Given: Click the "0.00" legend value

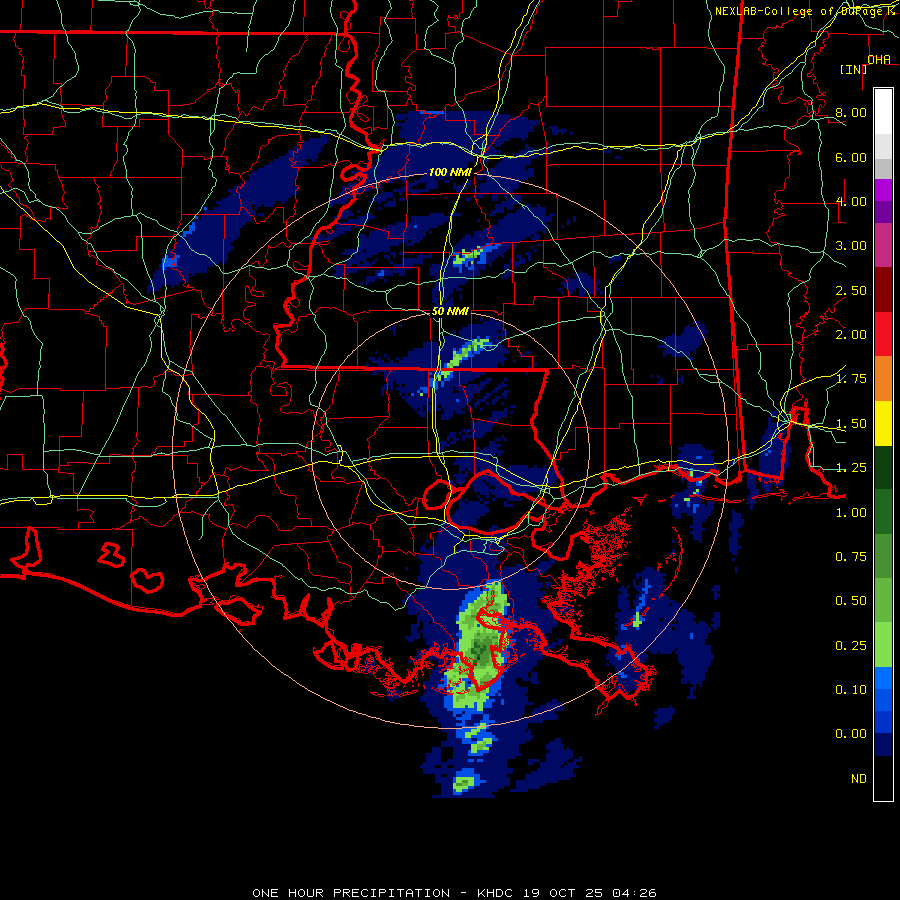Looking at the screenshot, I should 851,734.
